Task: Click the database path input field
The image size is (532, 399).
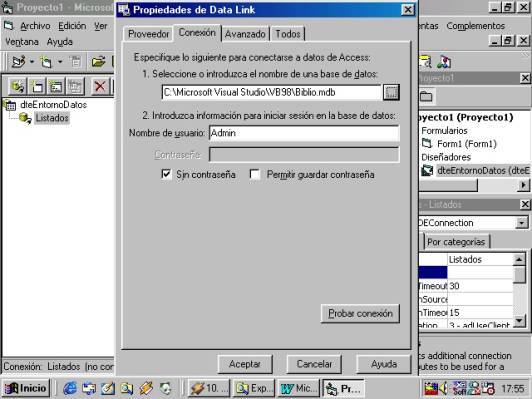Action: click(271, 92)
